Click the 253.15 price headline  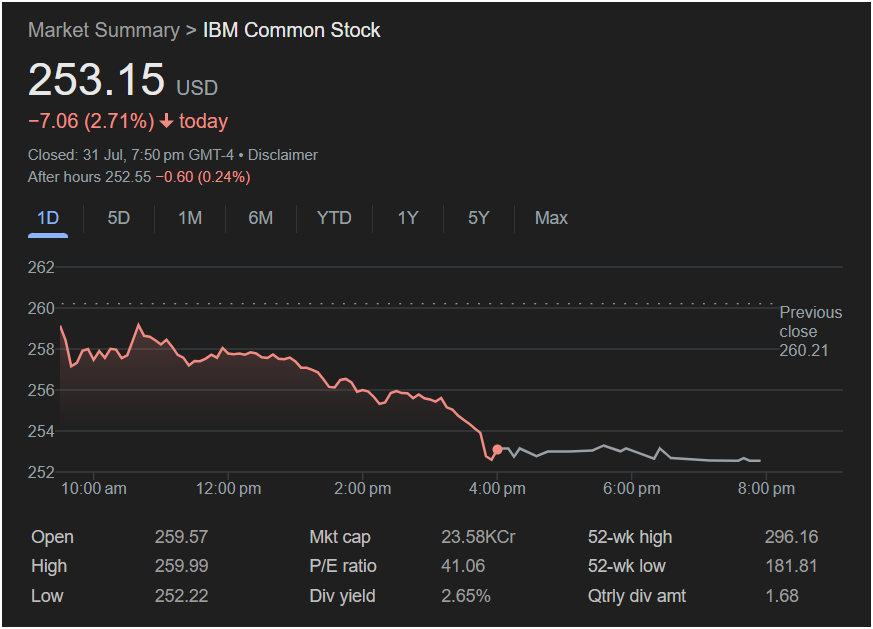point(96,81)
